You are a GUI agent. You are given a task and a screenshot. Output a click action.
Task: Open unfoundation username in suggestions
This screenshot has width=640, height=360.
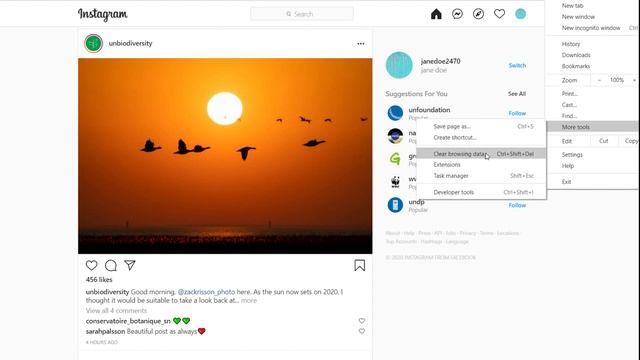pos(429,110)
